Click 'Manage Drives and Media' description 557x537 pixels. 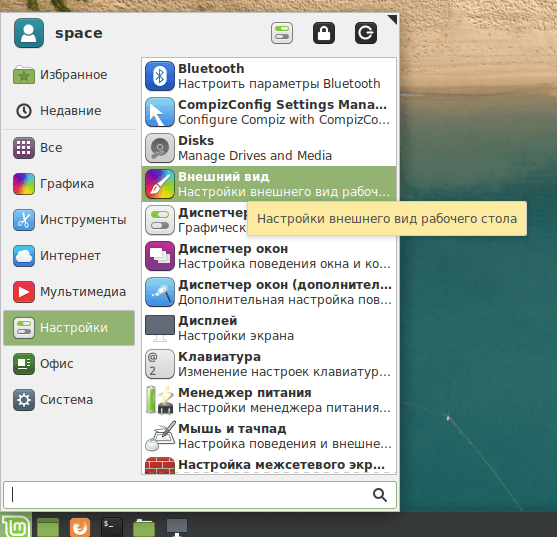pos(255,156)
